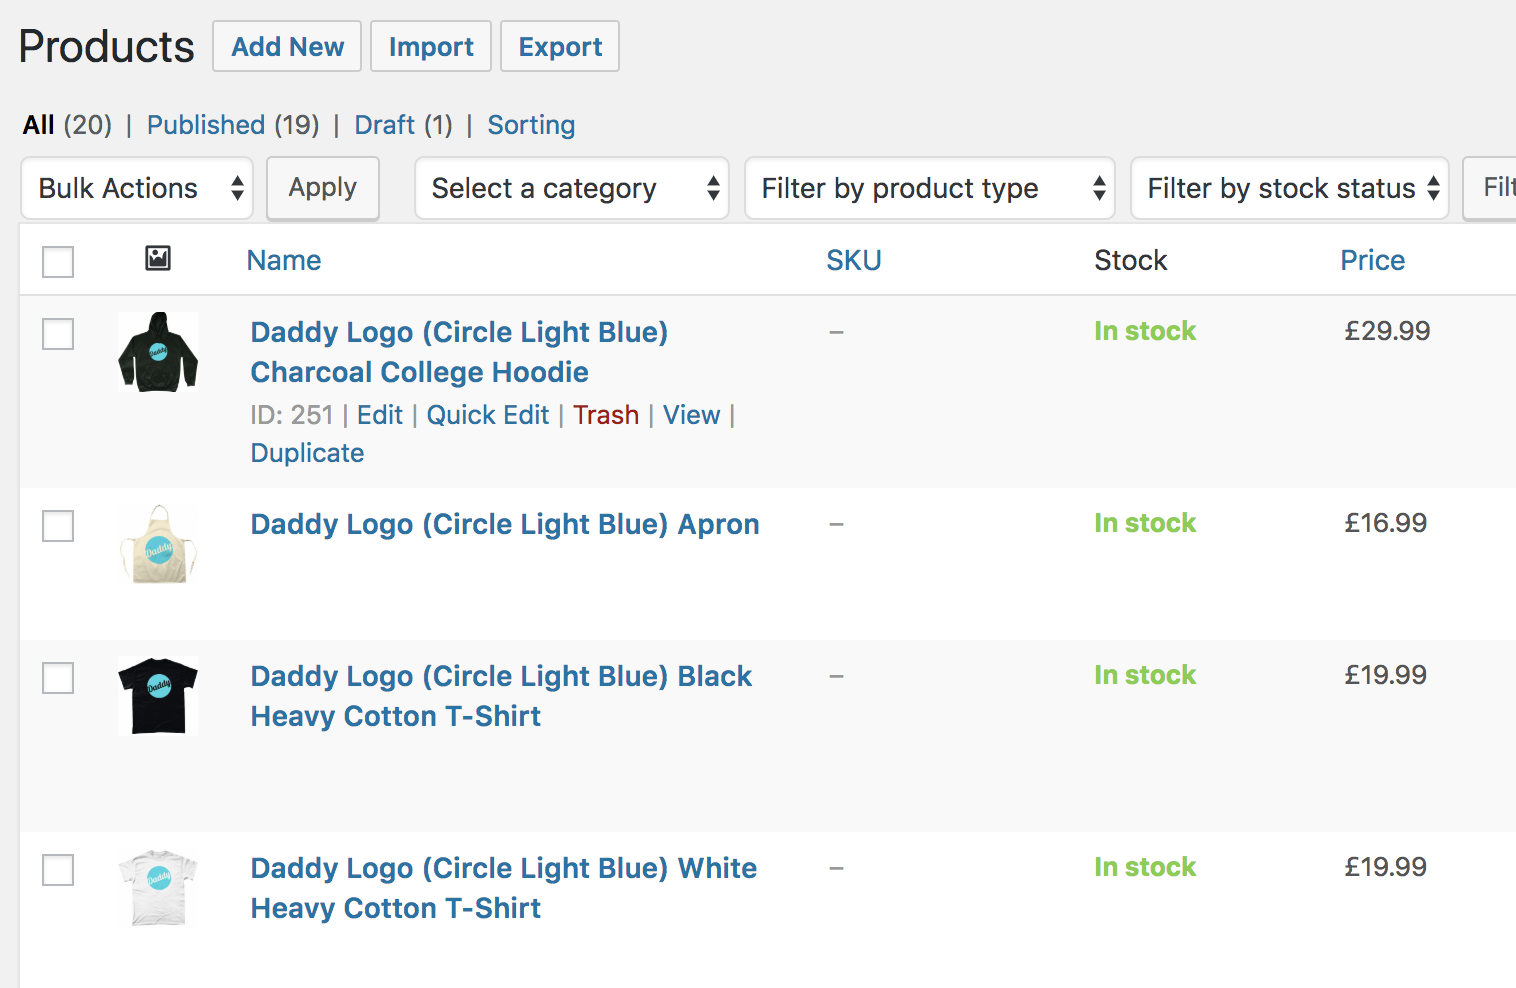The height and width of the screenshot is (988, 1516).
Task: Open Quick Edit for the hoodie
Action: tap(488, 415)
